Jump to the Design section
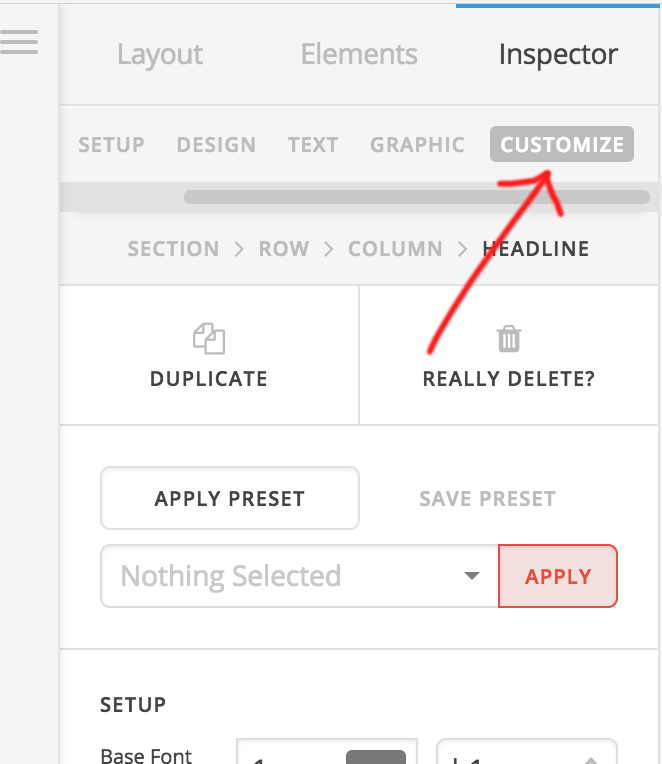 click(216, 145)
